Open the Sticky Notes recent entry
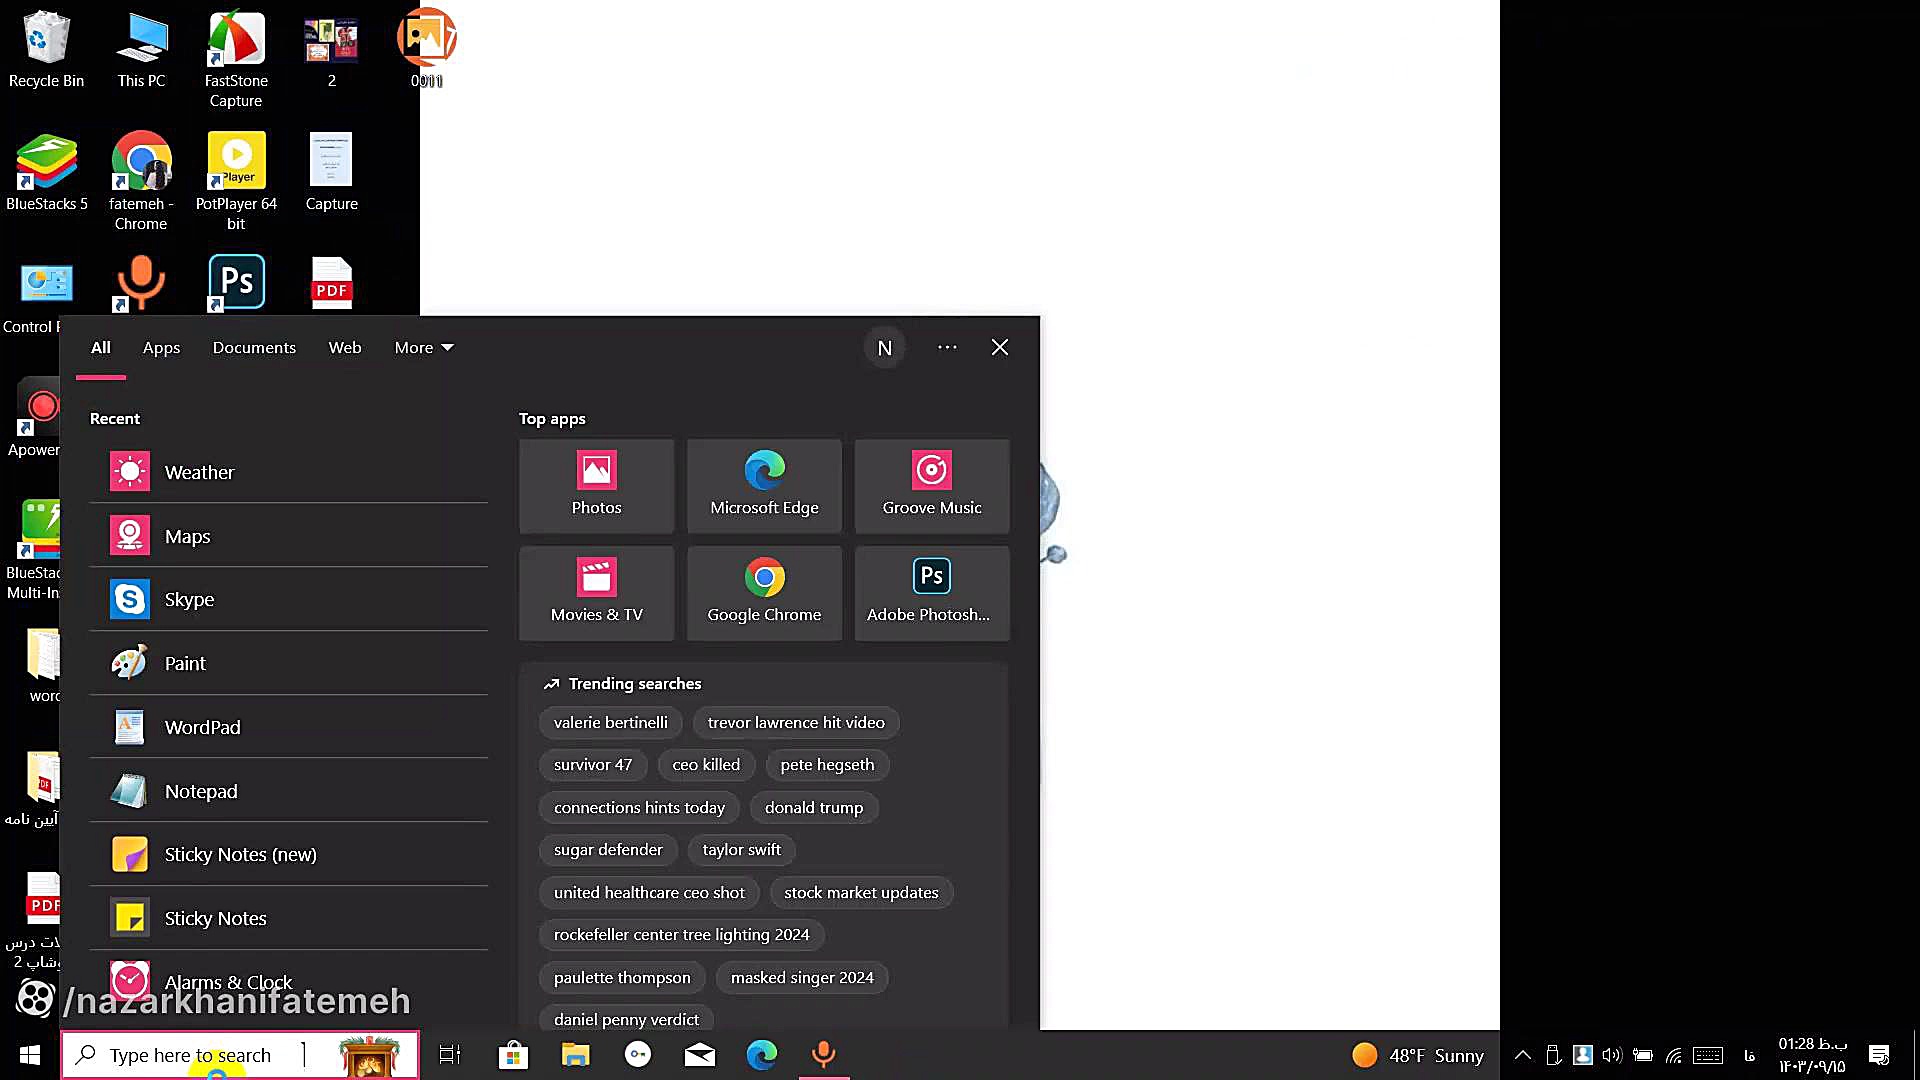The height and width of the screenshot is (1080, 1920). click(x=288, y=918)
